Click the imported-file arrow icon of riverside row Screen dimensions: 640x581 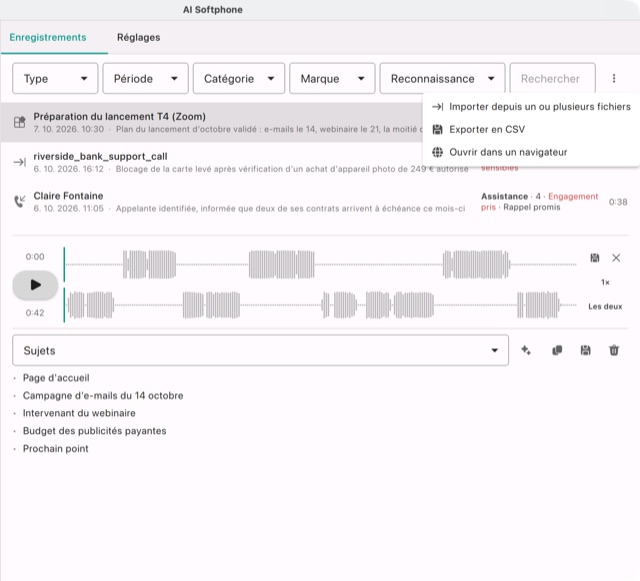coord(19,162)
